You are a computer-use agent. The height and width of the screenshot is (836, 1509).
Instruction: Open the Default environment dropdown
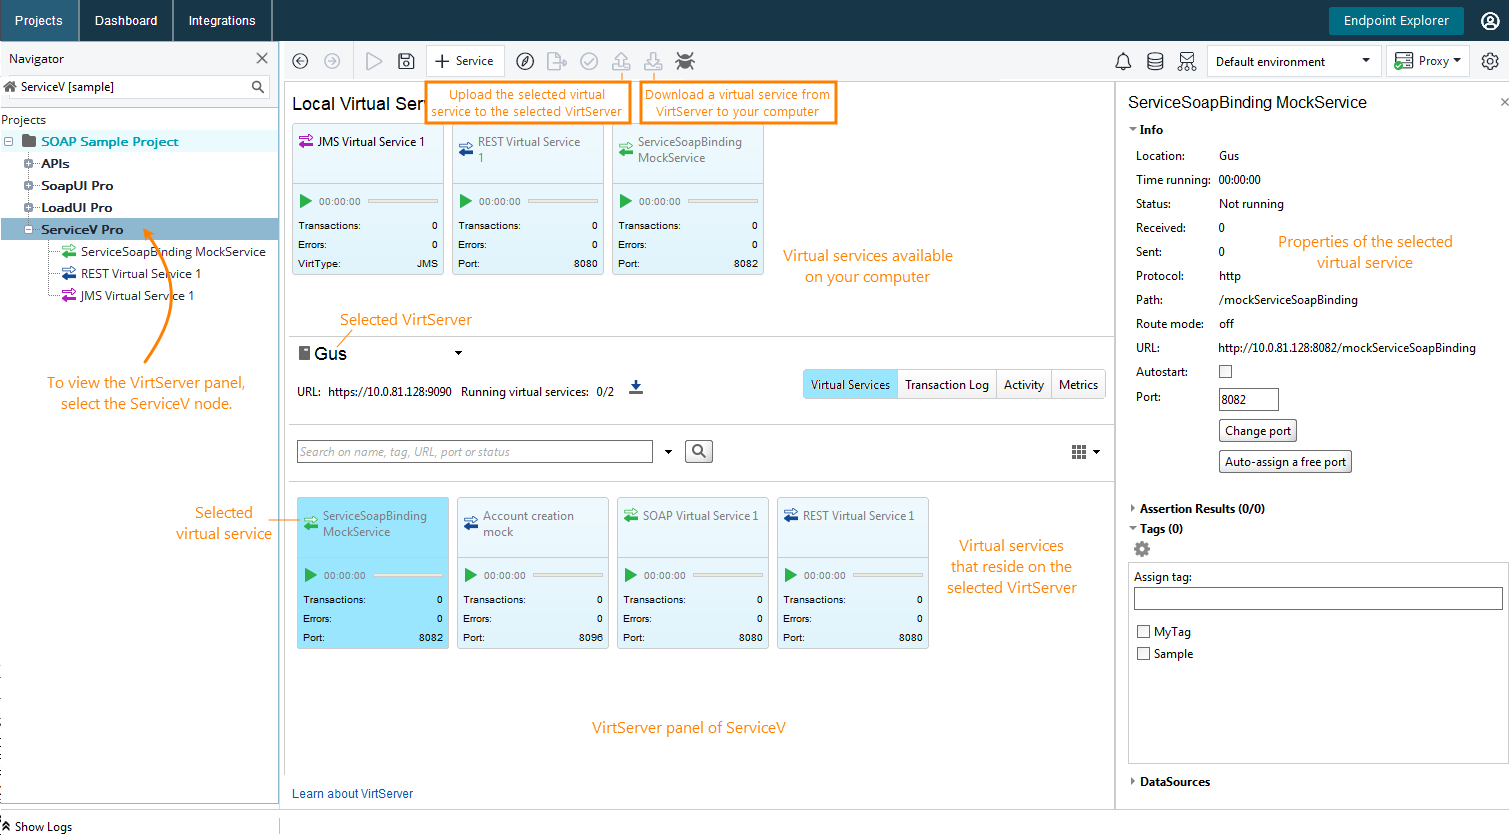(x=1293, y=61)
